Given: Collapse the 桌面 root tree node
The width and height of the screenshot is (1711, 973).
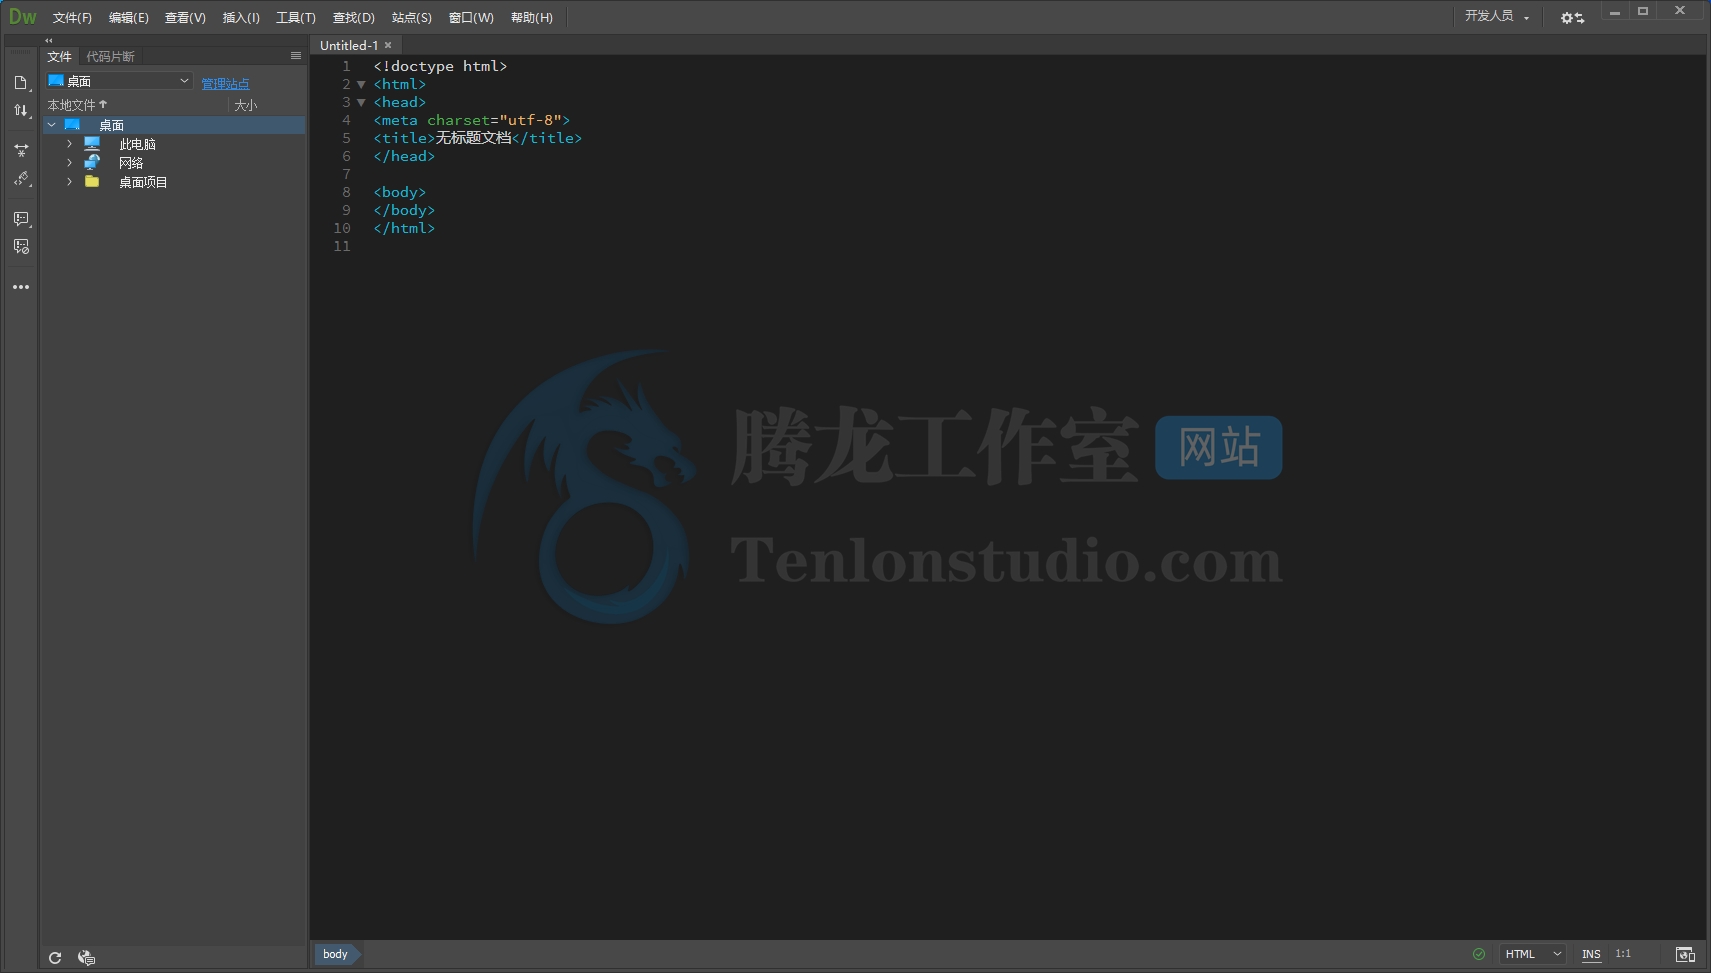Looking at the screenshot, I should [52, 125].
